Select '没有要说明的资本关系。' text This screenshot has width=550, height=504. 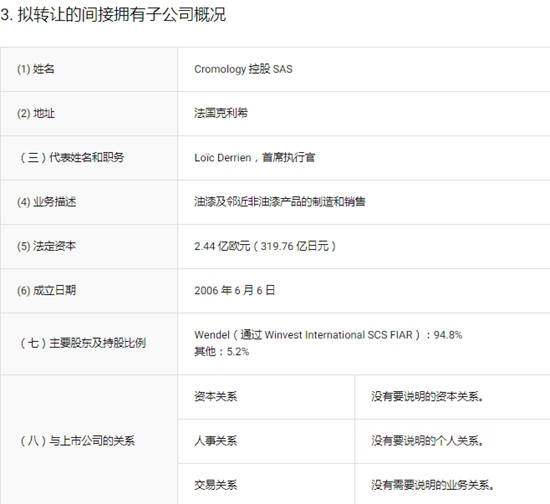[428, 397]
